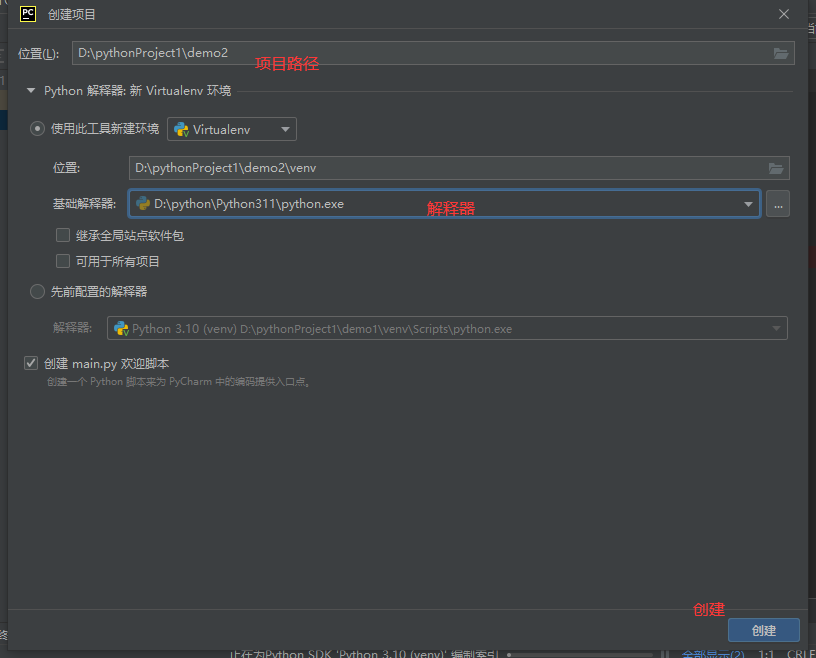Close the create project dialog

[x=784, y=14]
